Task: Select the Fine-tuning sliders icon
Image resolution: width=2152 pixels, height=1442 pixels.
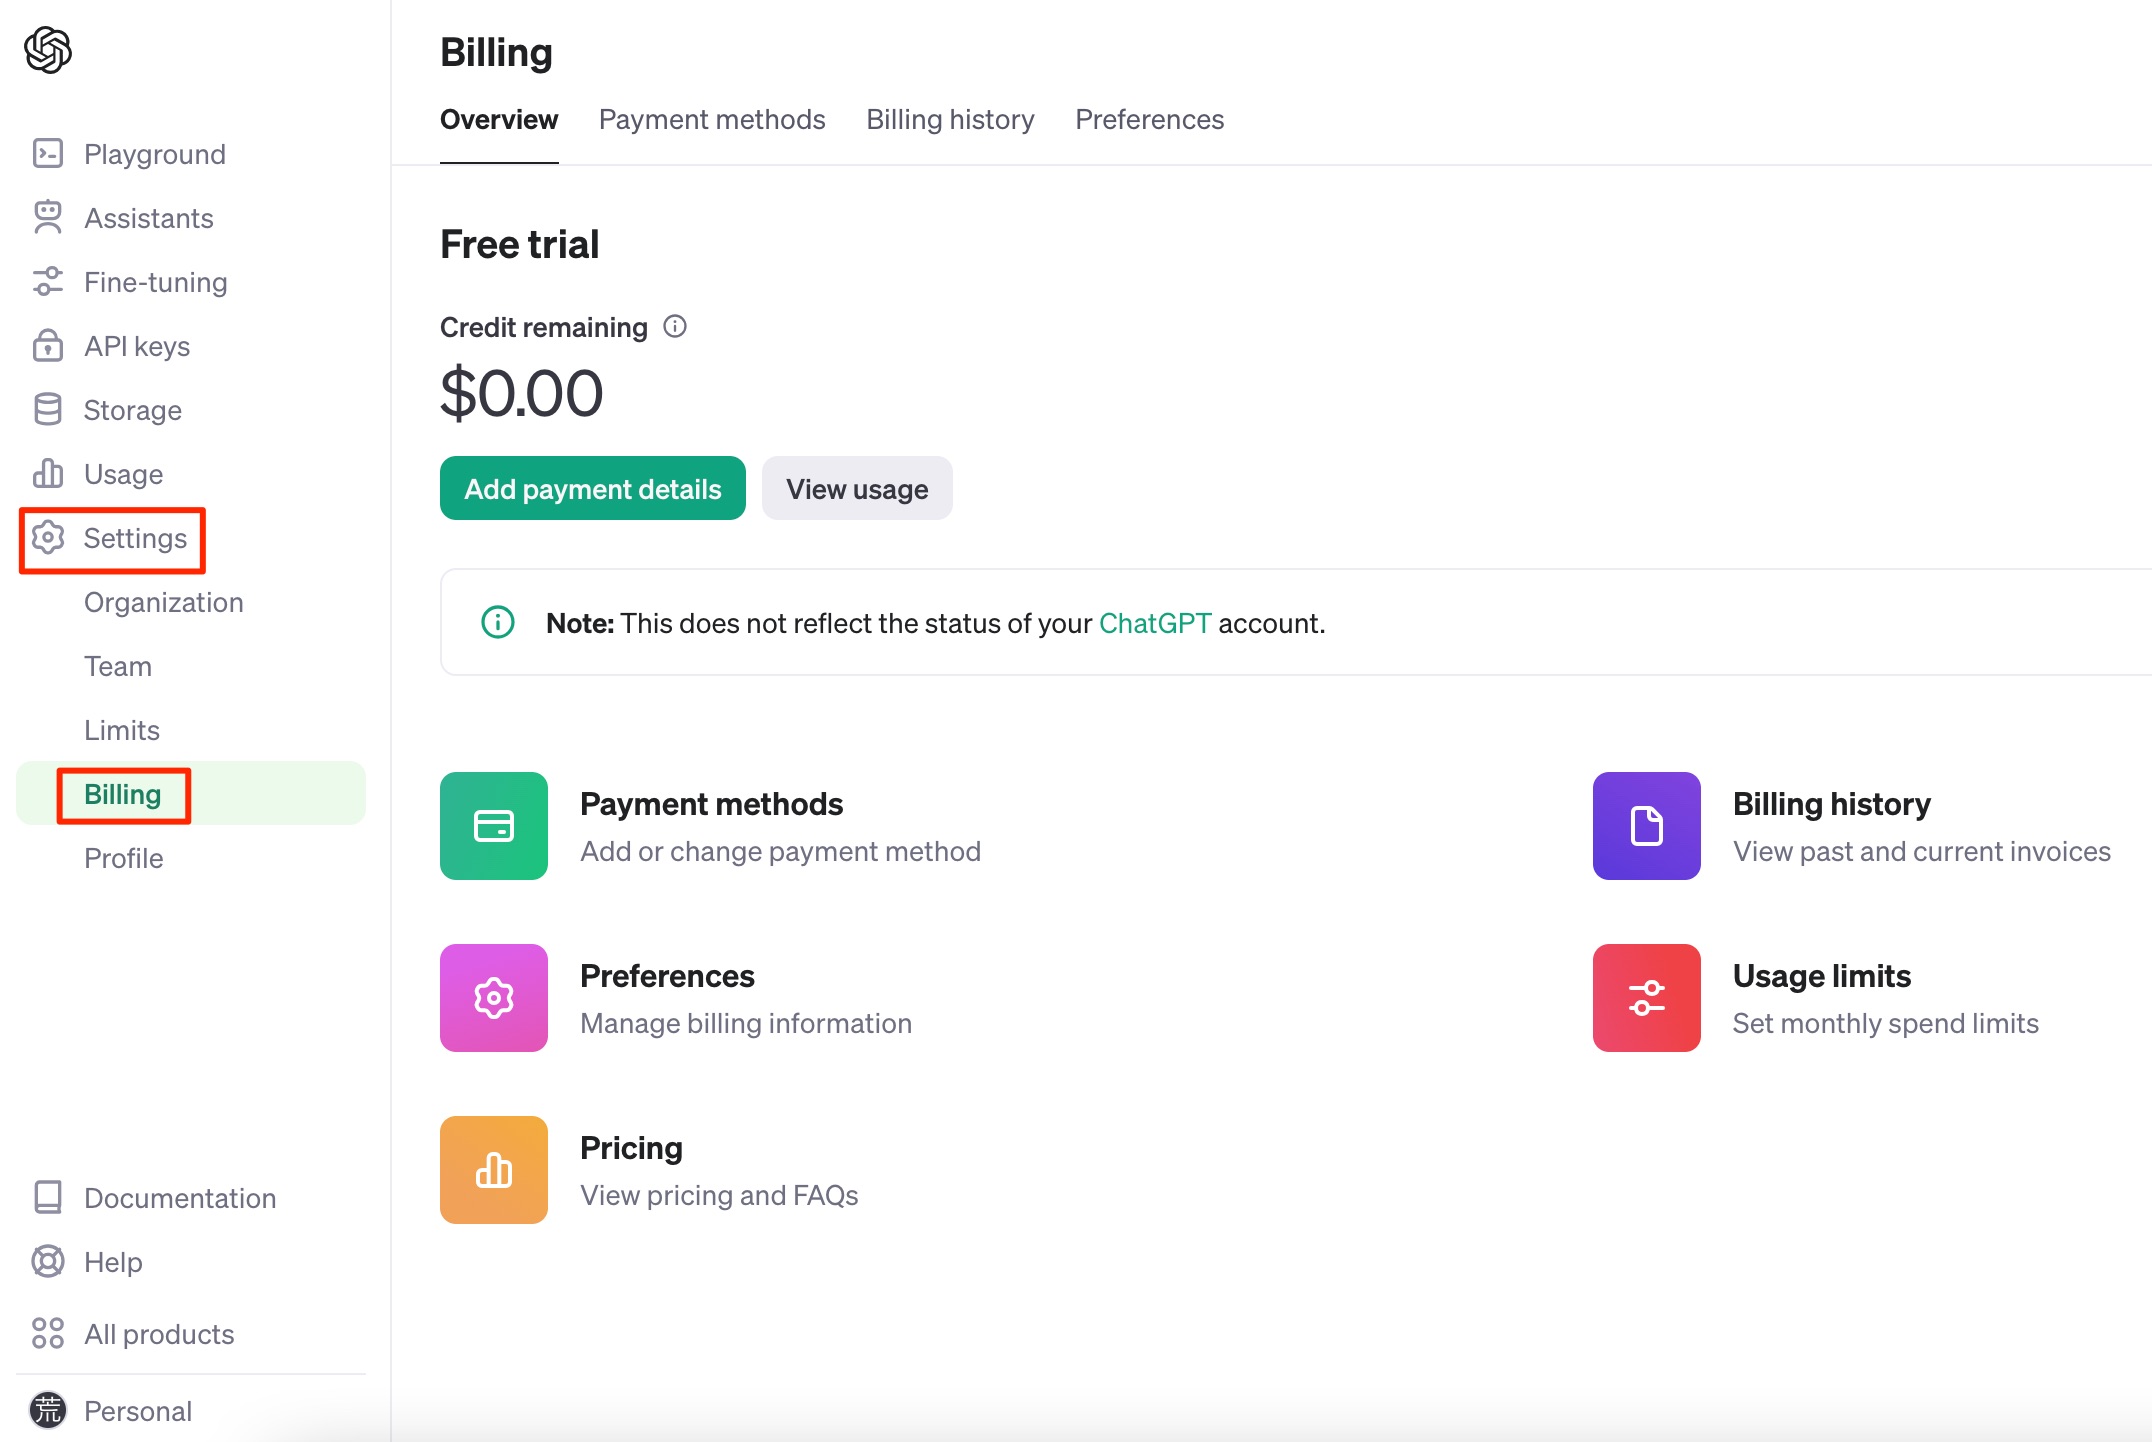Action: click(x=48, y=282)
